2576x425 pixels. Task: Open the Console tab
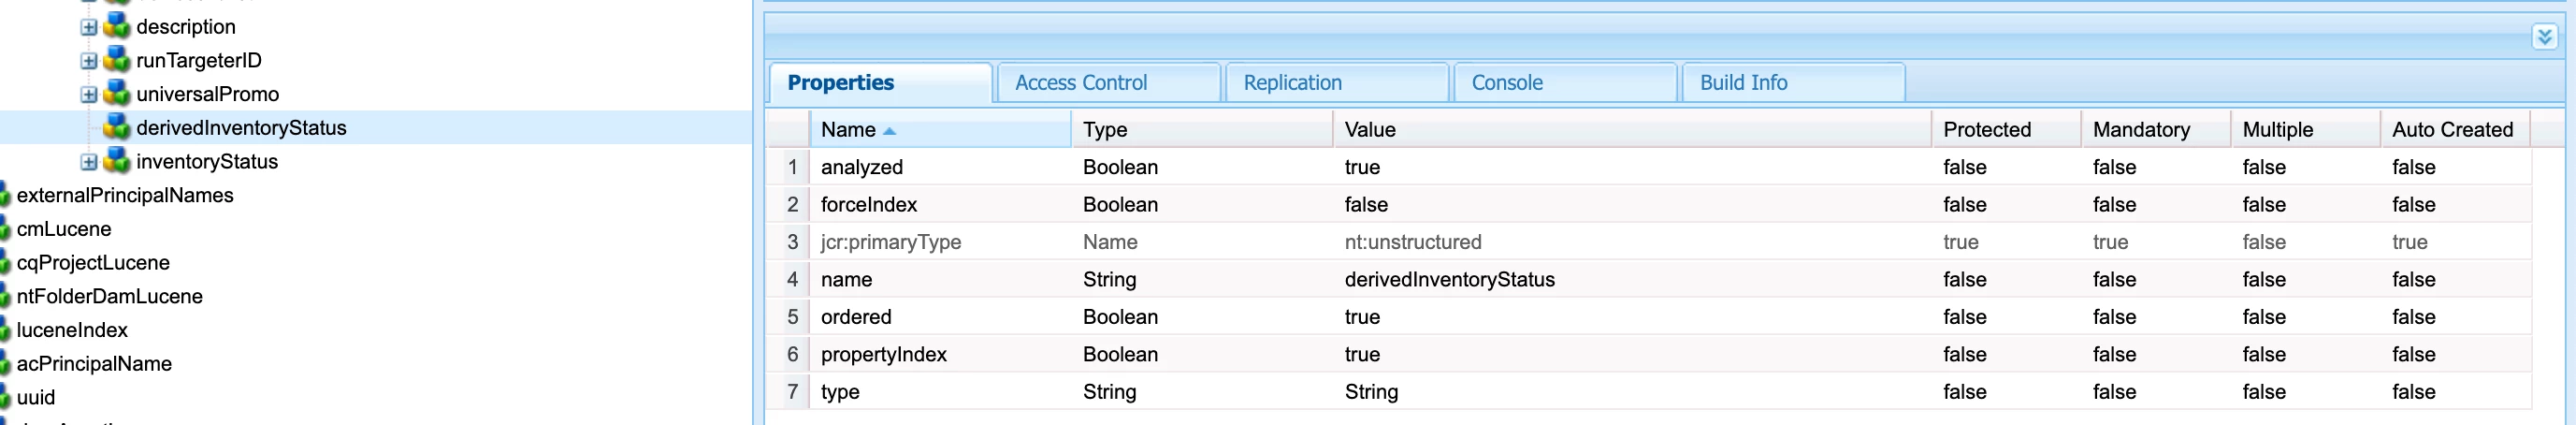1564,83
